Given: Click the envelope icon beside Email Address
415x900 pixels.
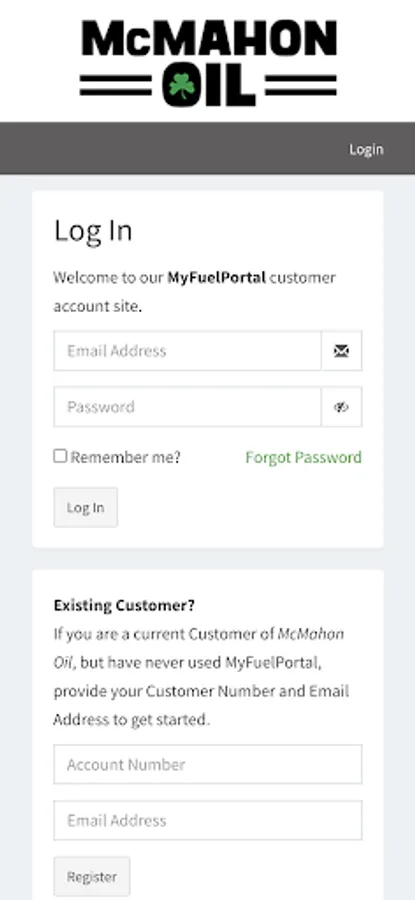Looking at the screenshot, I should (342, 351).
